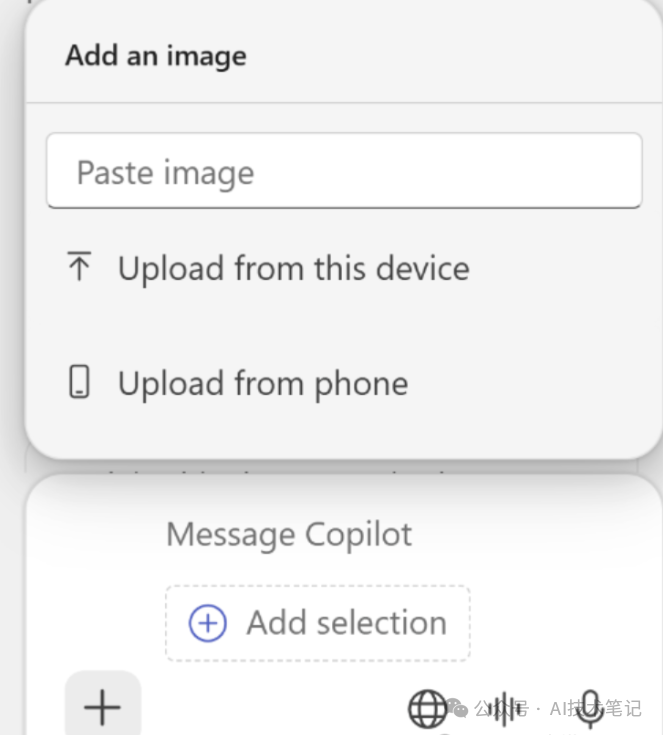Focus the Paste image field

344,171
